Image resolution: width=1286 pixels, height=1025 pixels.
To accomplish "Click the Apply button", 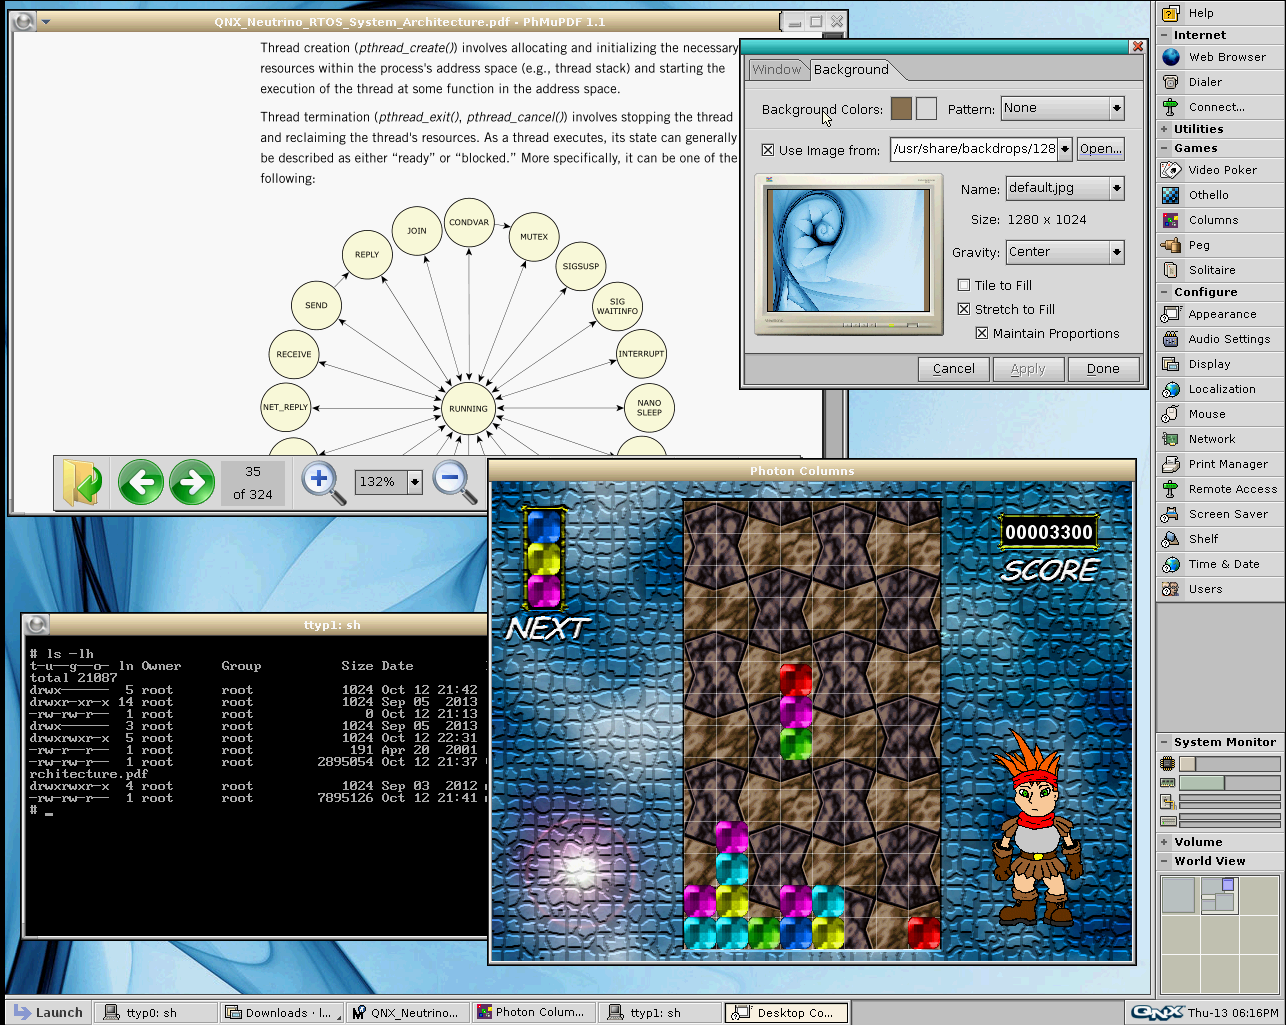I will coord(1028,369).
